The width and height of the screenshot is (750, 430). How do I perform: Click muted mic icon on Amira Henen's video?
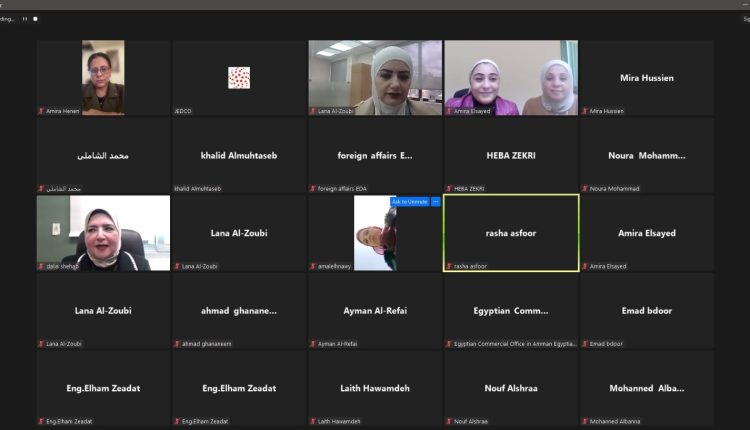click(x=42, y=111)
